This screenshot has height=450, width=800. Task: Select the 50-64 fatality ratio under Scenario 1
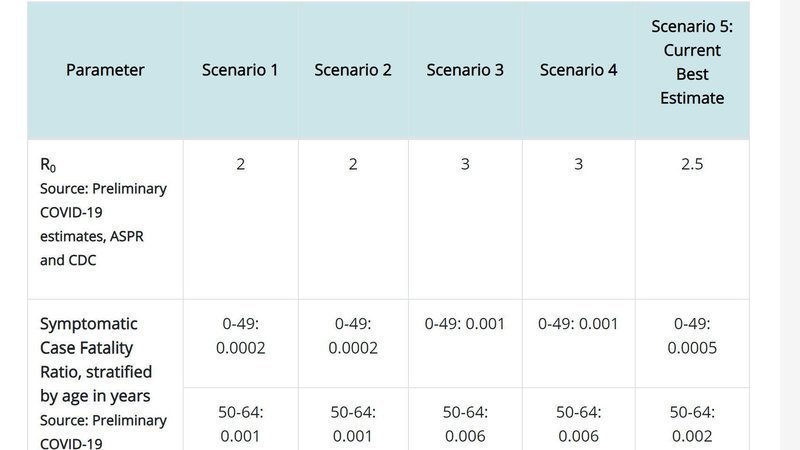pos(240,424)
